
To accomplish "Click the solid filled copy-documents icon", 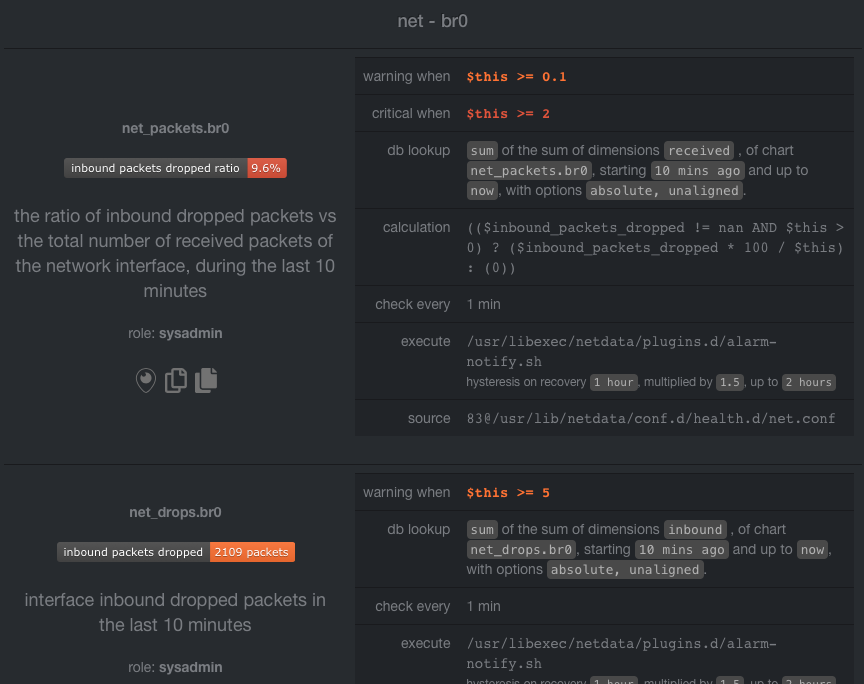I will [x=206, y=380].
